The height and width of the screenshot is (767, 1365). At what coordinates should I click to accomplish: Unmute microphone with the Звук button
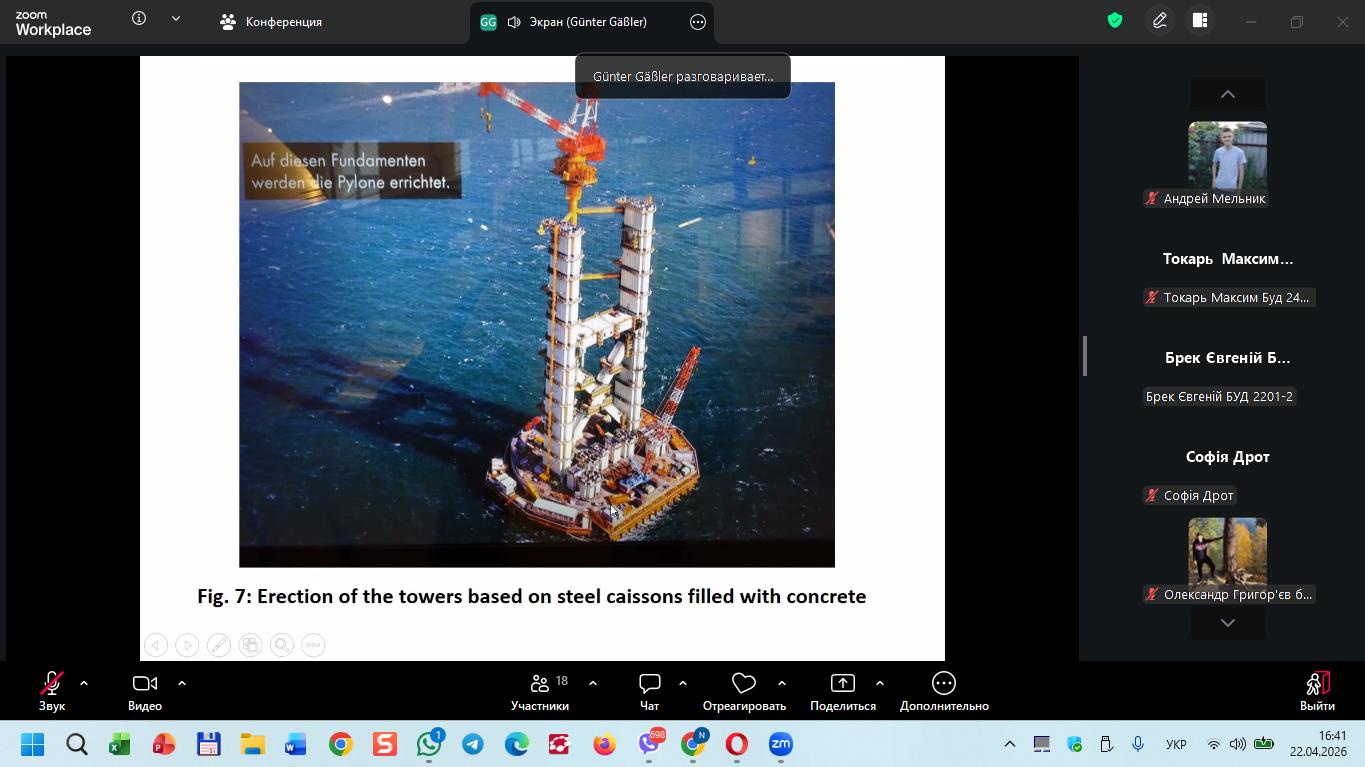[x=52, y=691]
